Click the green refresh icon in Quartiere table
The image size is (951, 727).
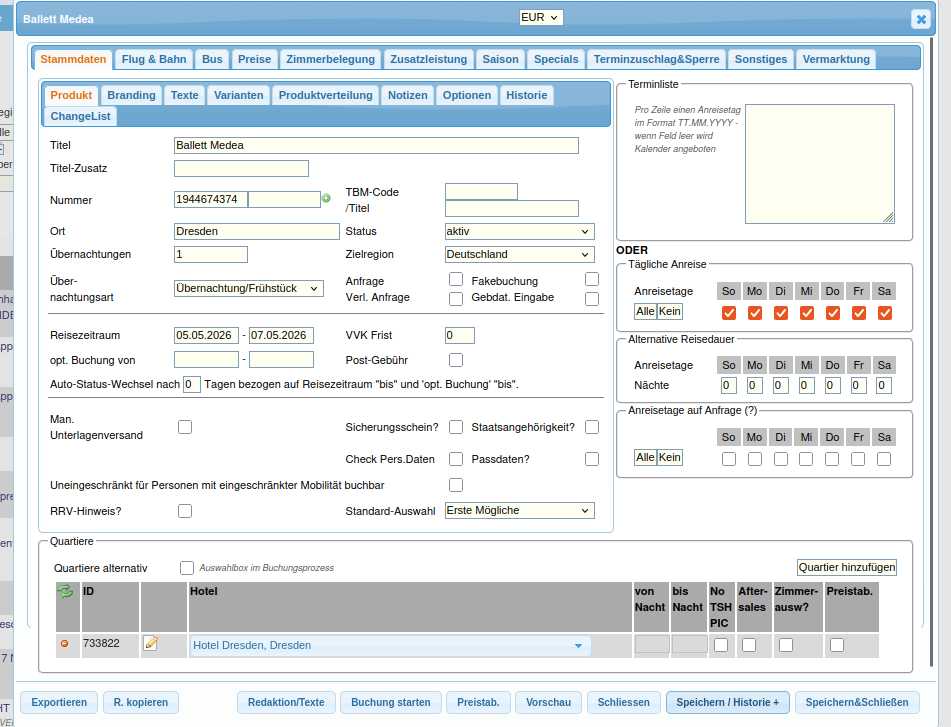click(x=66, y=592)
